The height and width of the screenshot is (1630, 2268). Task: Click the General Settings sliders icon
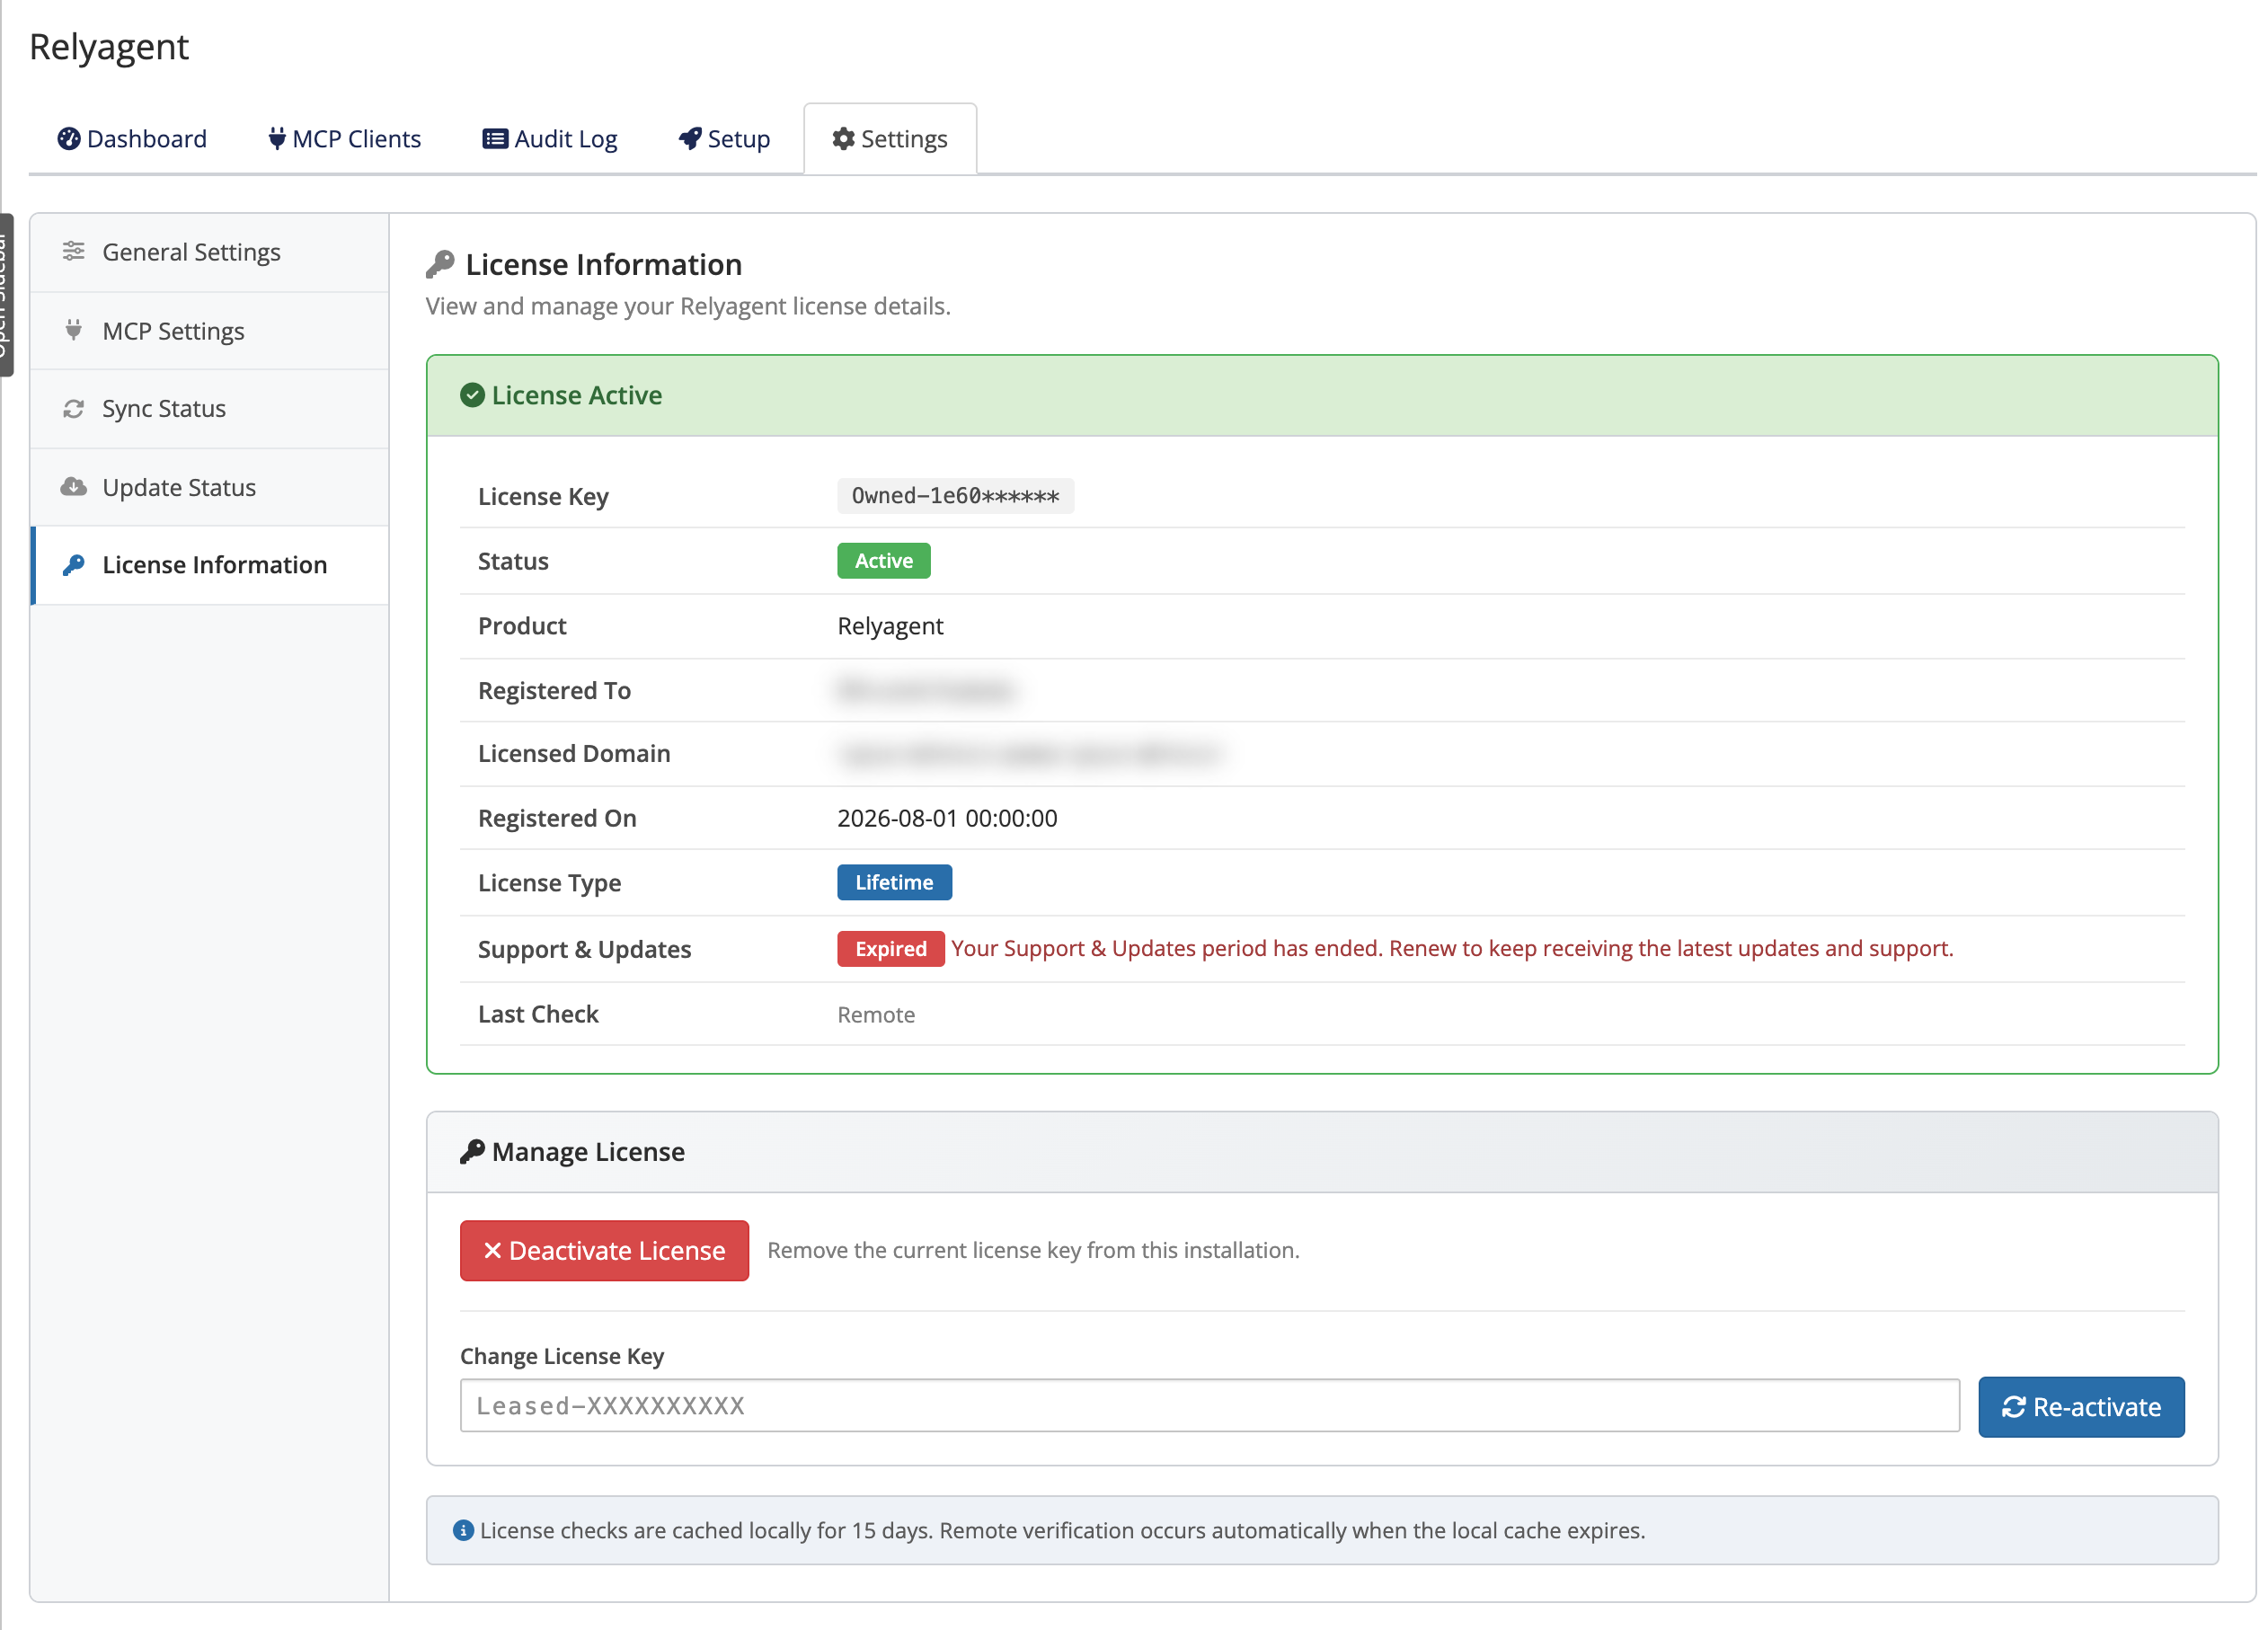click(x=74, y=251)
